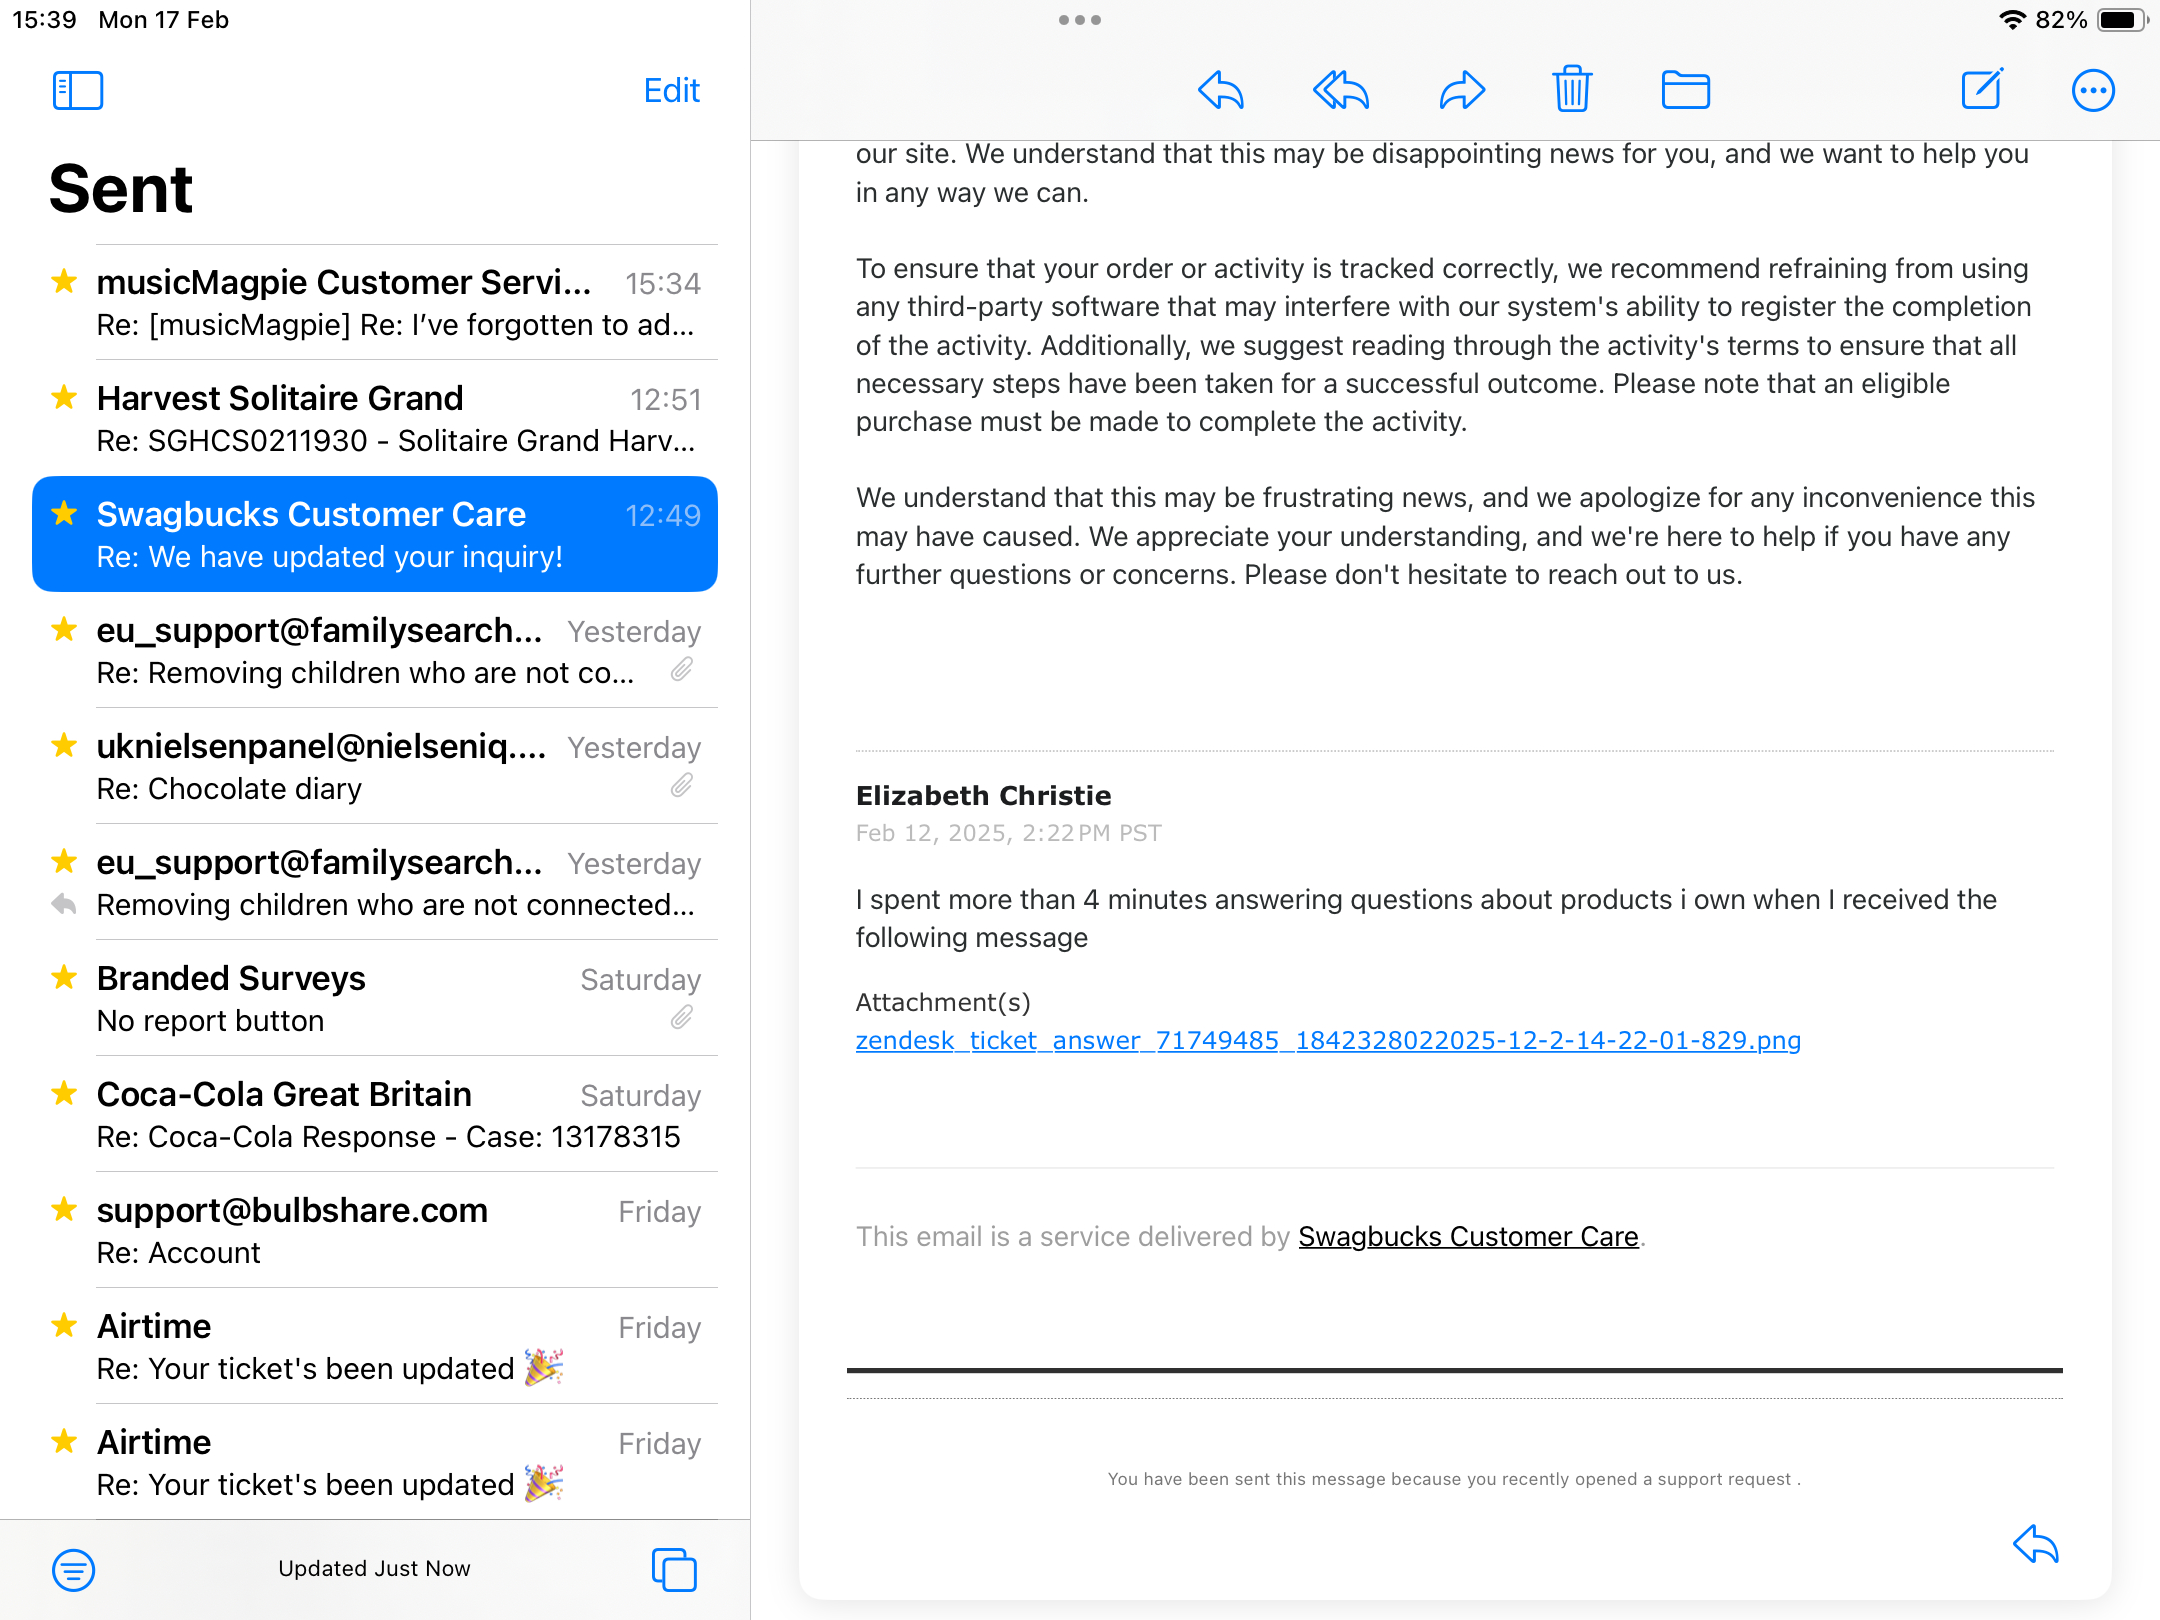Open the Swagbucks Customer Care link
Screen dimensions: 2160x1620
coord(1468,1237)
